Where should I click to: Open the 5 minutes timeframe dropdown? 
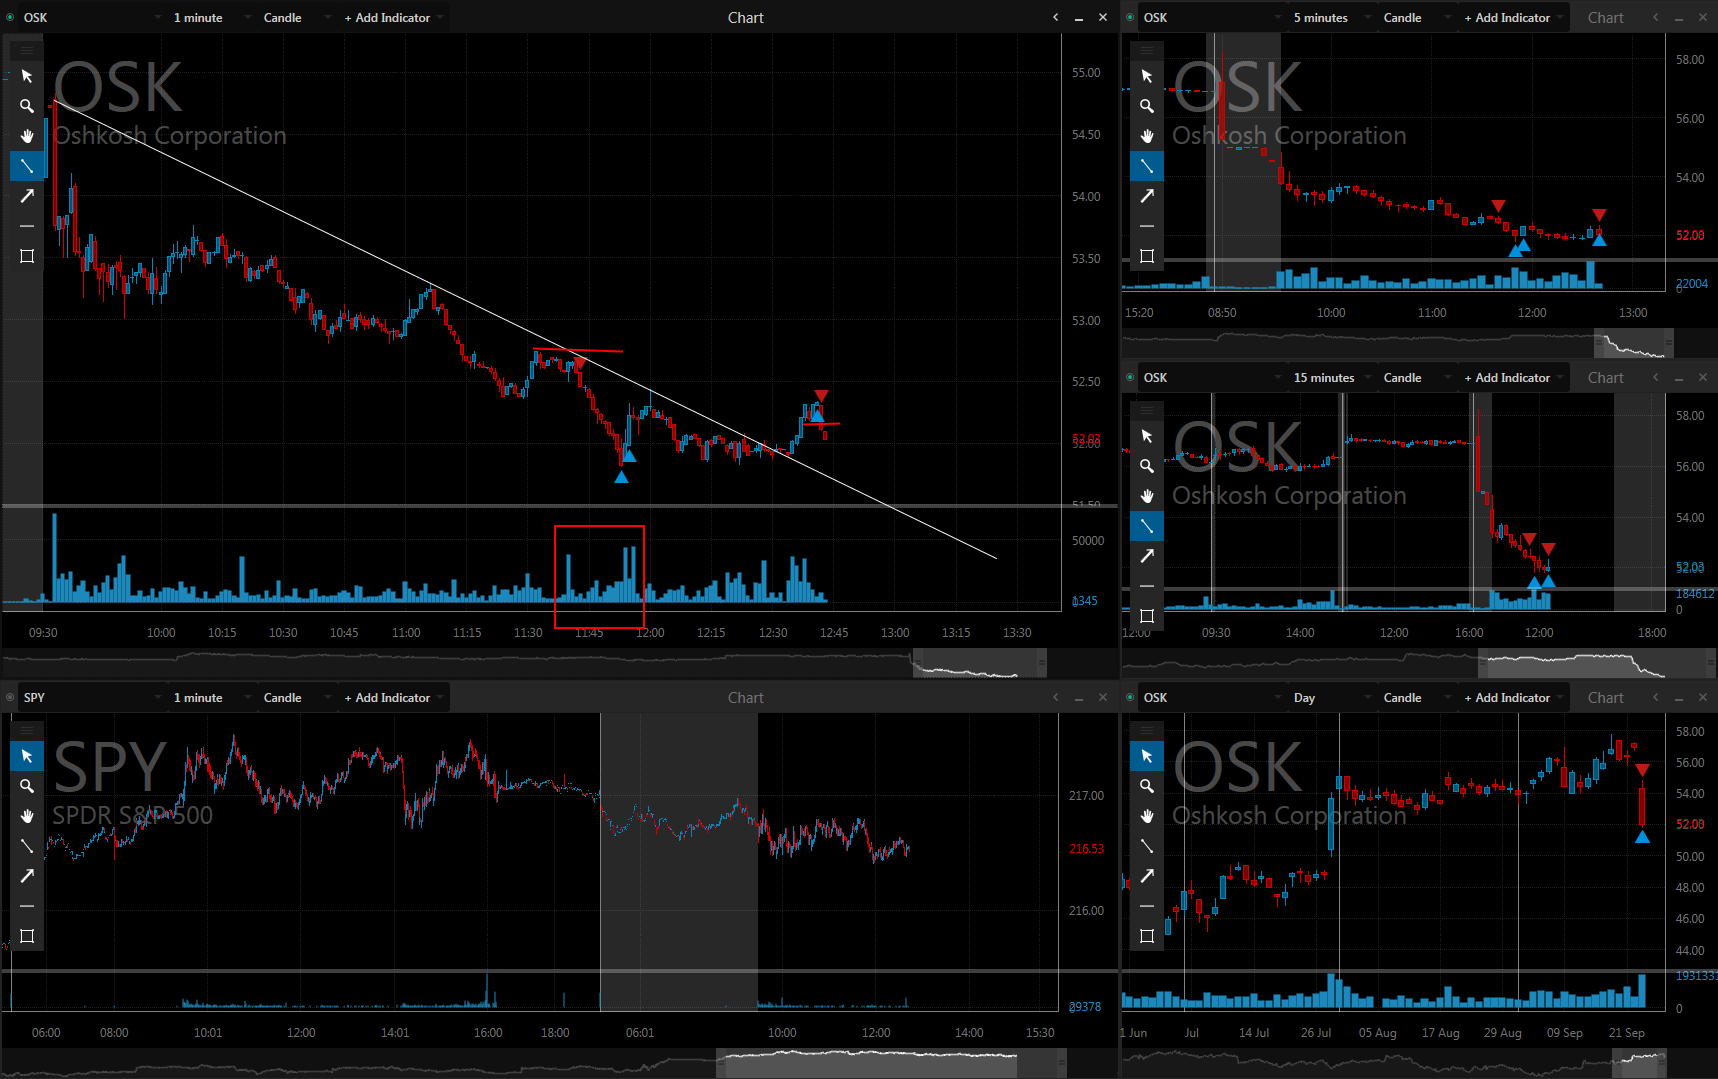pyautogui.click(x=1331, y=17)
